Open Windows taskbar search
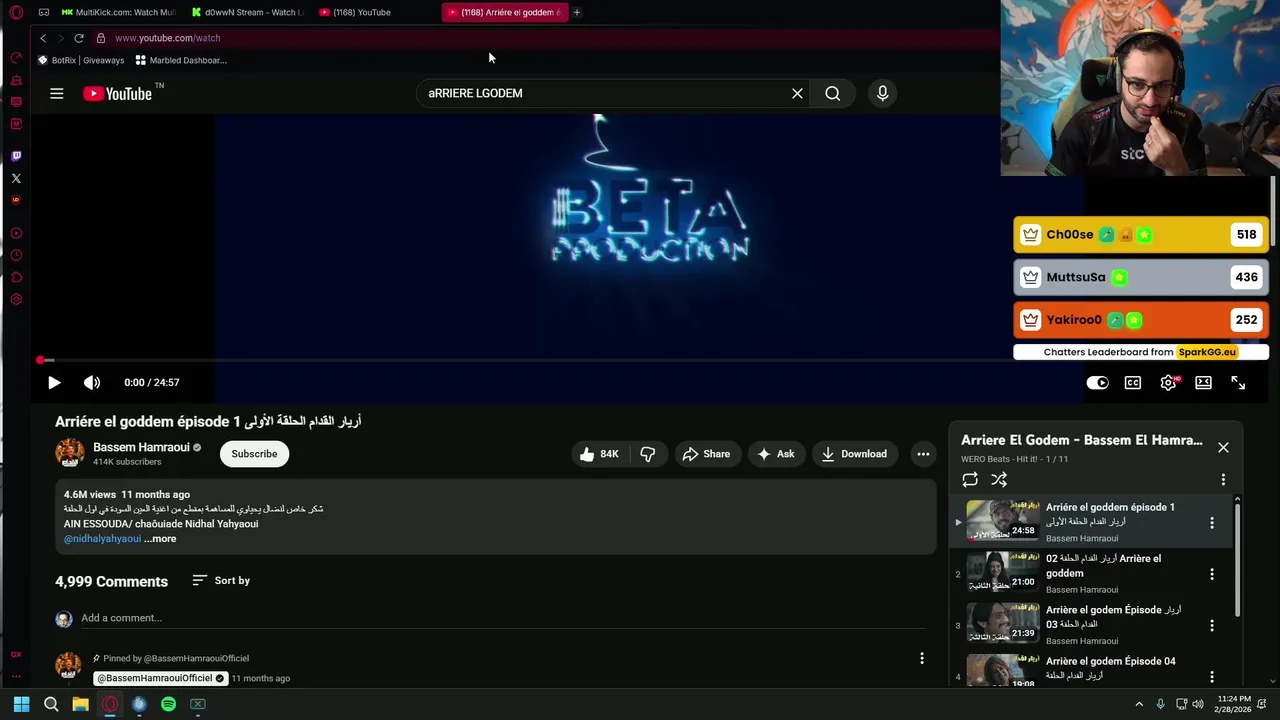The width and height of the screenshot is (1280, 720). pyautogui.click(x=51, y=704)
